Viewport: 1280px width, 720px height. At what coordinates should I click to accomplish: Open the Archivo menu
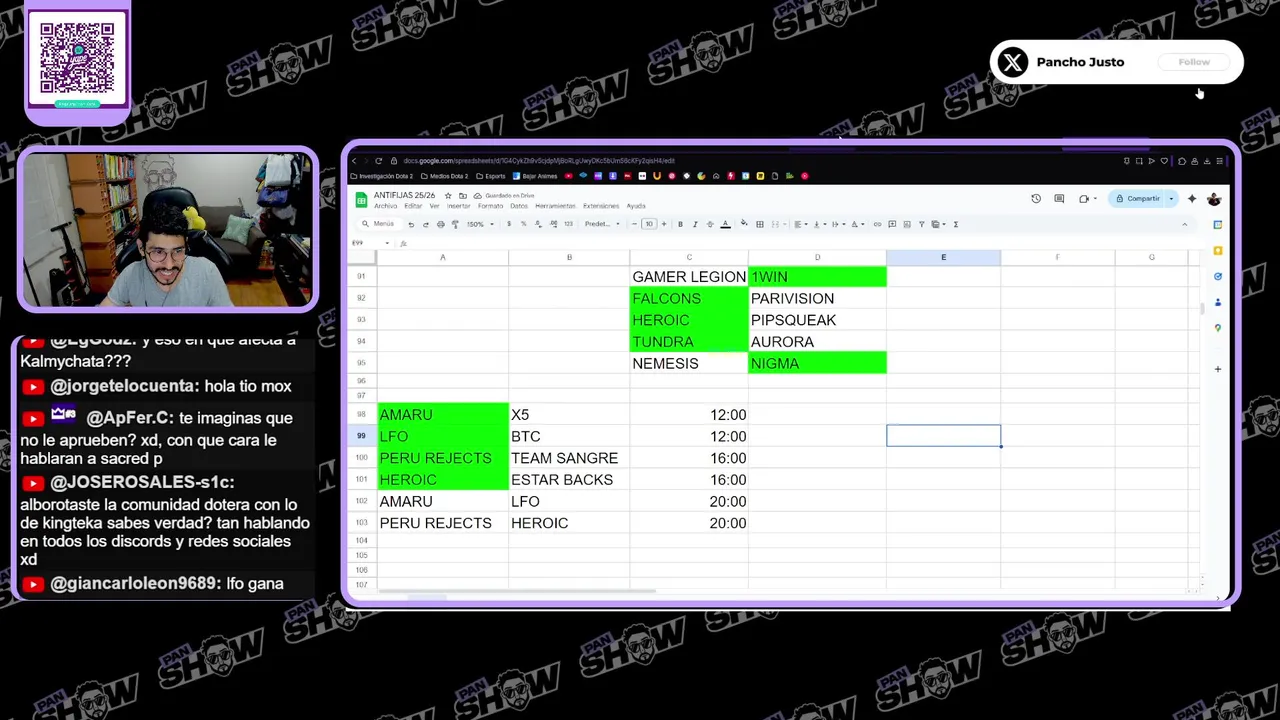(385, 206)
